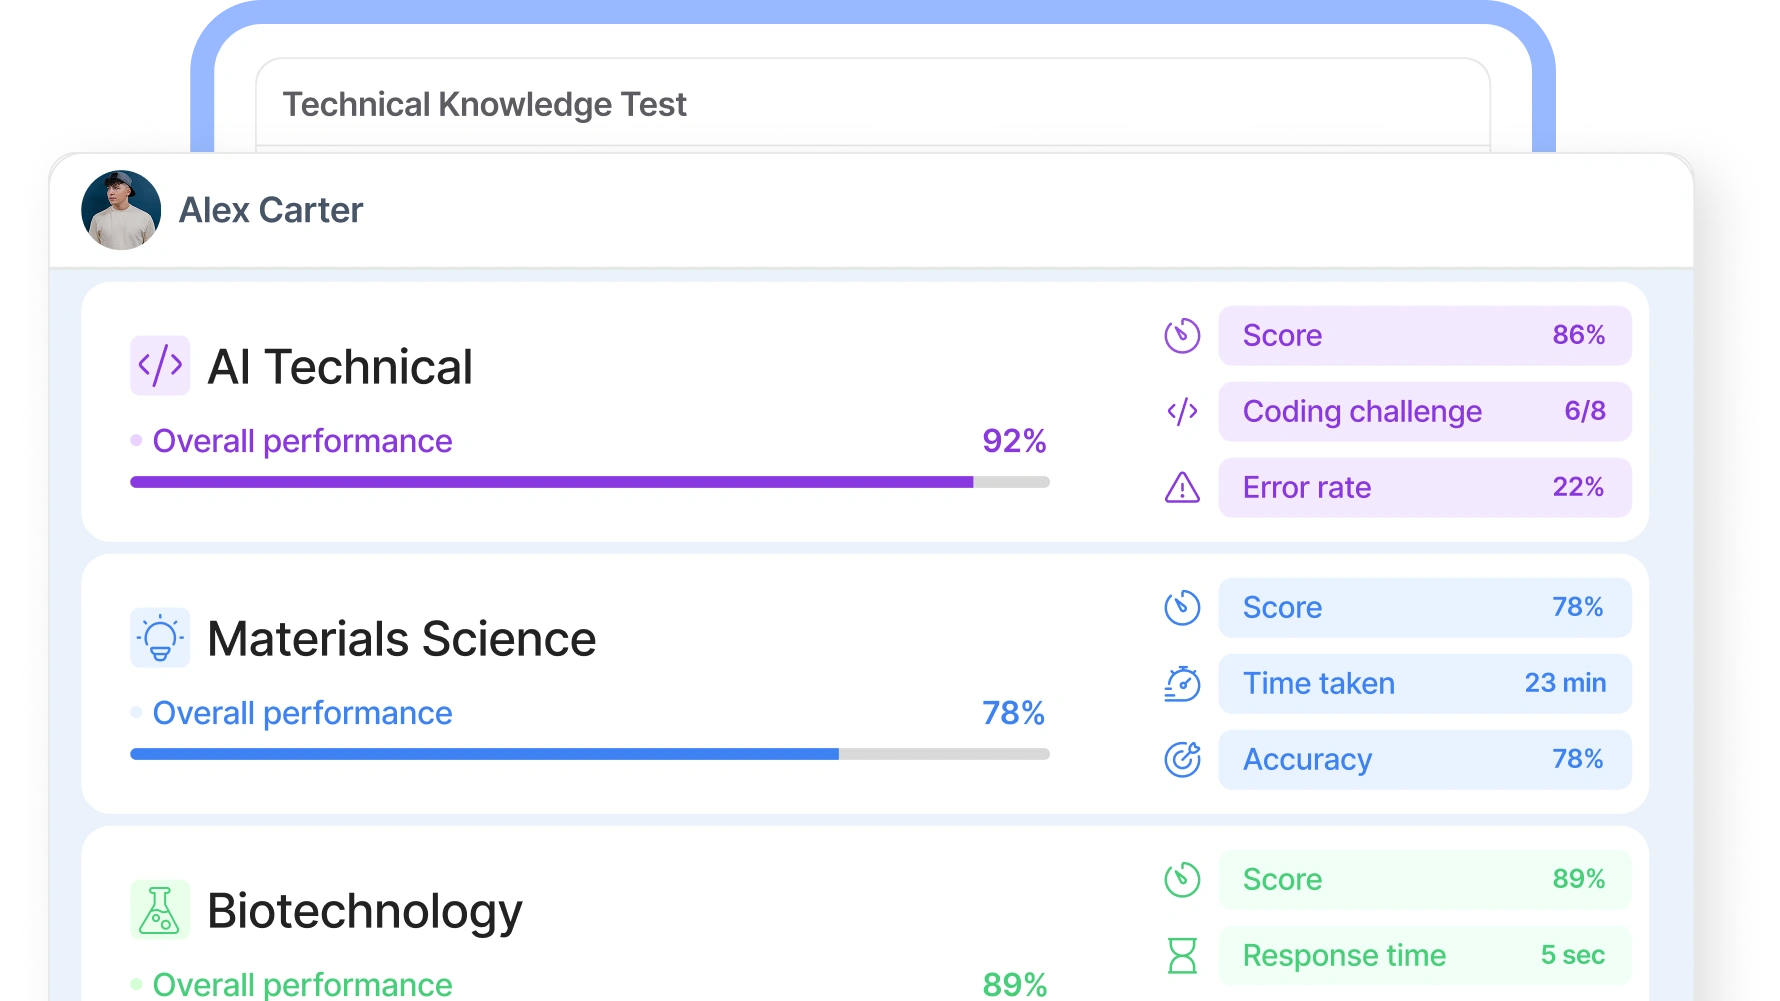Click the Technical Knowledge Test header field
This screenshot has height=1001, width=1780.
[x=873, y=104]
